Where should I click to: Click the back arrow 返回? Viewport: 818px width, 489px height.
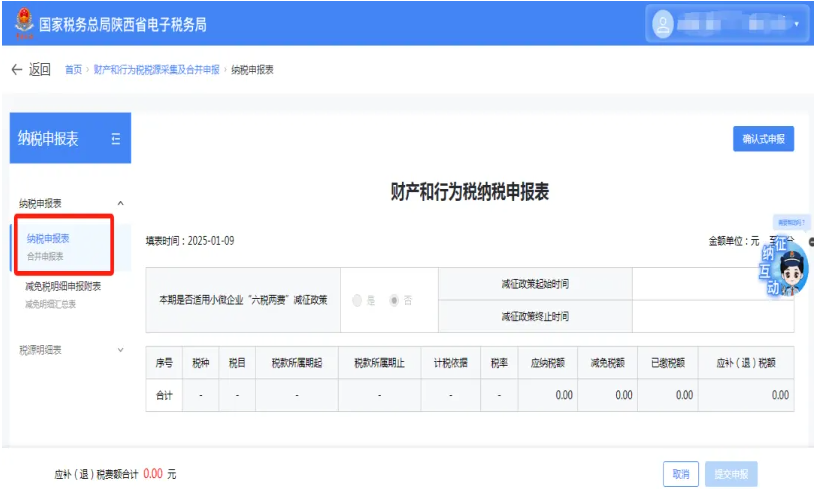pyautogui.click(x=30, y=69)
